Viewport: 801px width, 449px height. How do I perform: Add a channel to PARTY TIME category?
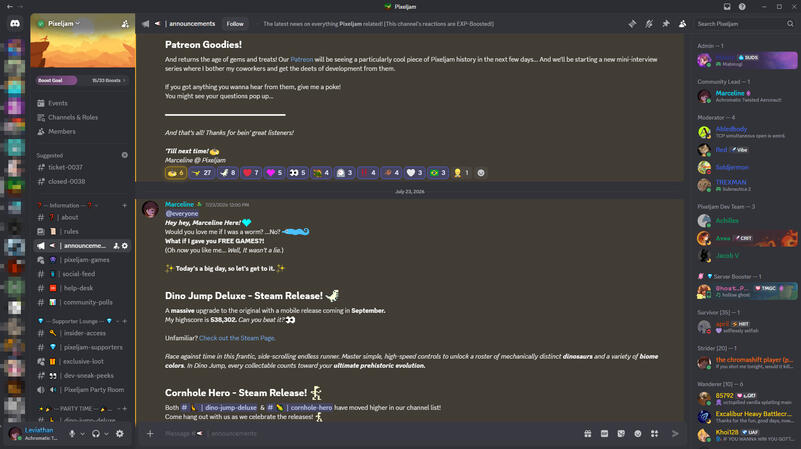tap(124, 409)
